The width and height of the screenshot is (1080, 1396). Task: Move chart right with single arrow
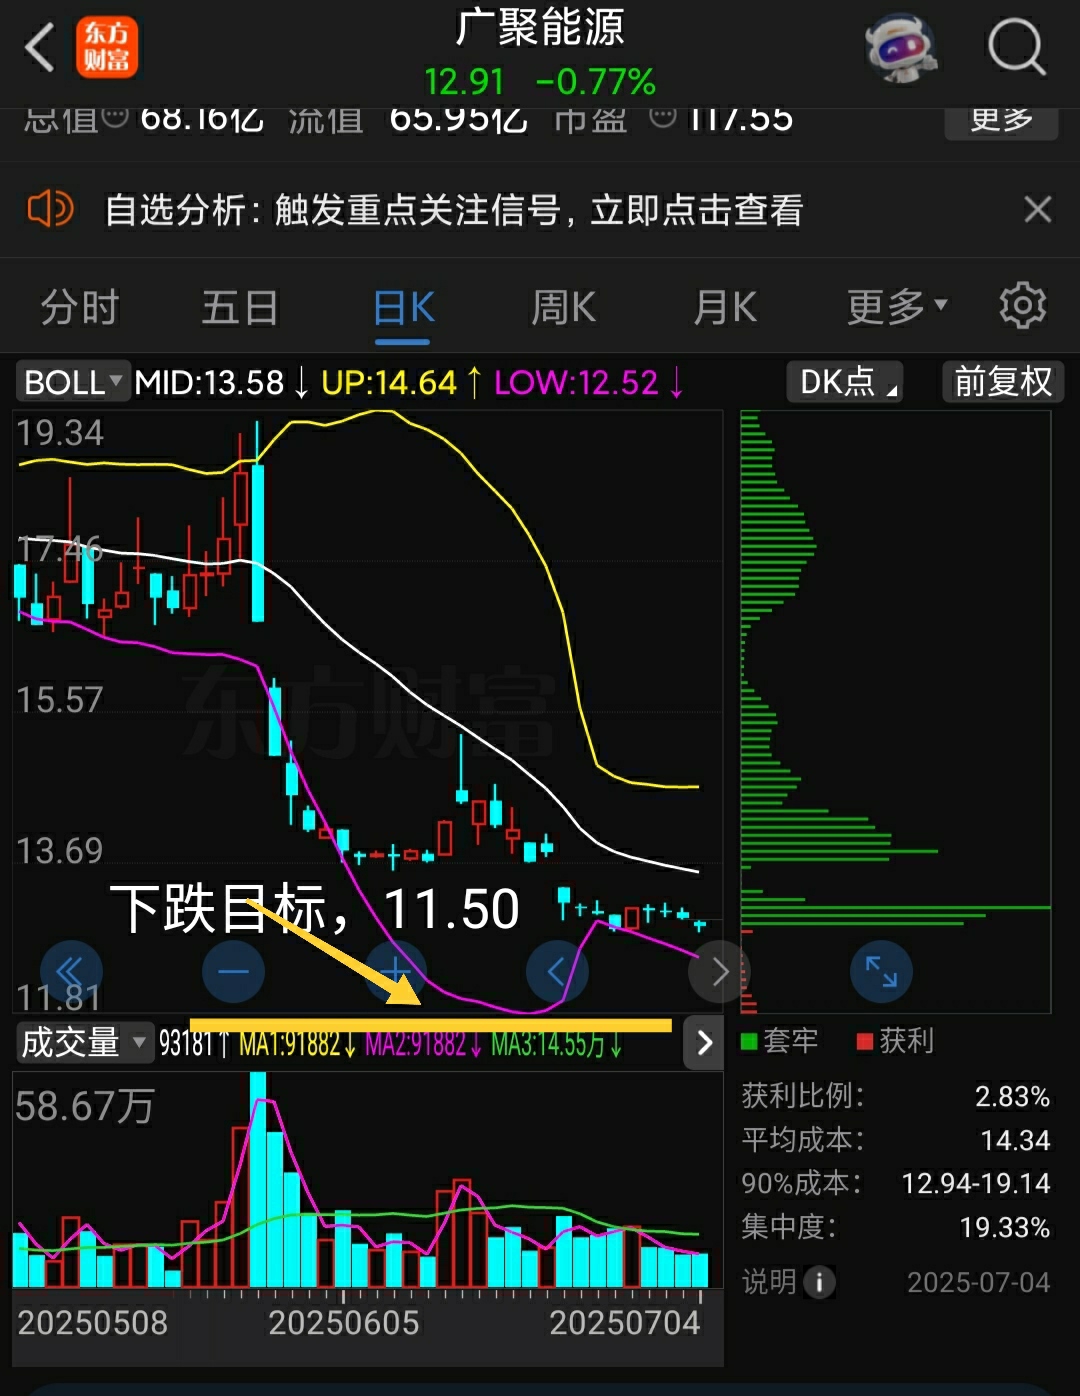[719, 971]
